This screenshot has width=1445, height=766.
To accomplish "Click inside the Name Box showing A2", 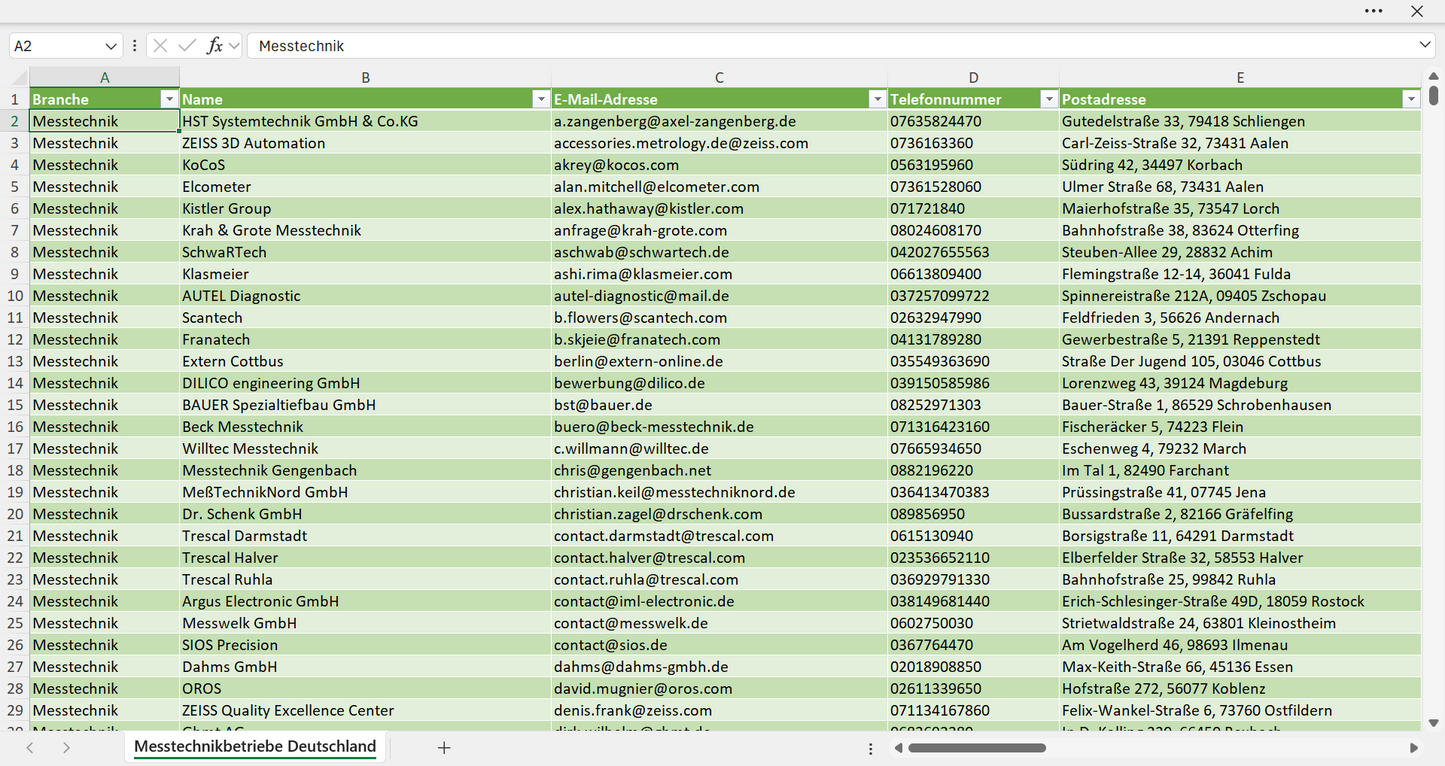I will [x=56, y=46].
